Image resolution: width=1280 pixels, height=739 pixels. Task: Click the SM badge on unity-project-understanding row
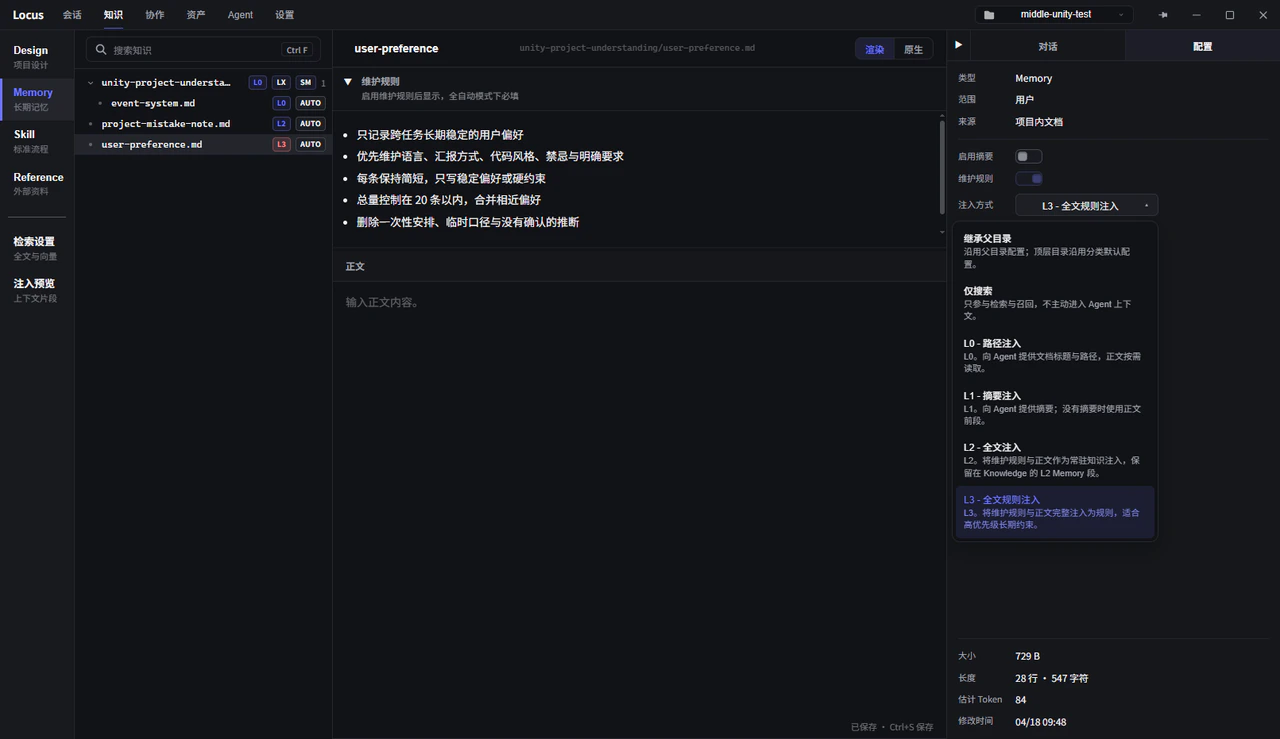pyautogui.click(x=305, y=83)
